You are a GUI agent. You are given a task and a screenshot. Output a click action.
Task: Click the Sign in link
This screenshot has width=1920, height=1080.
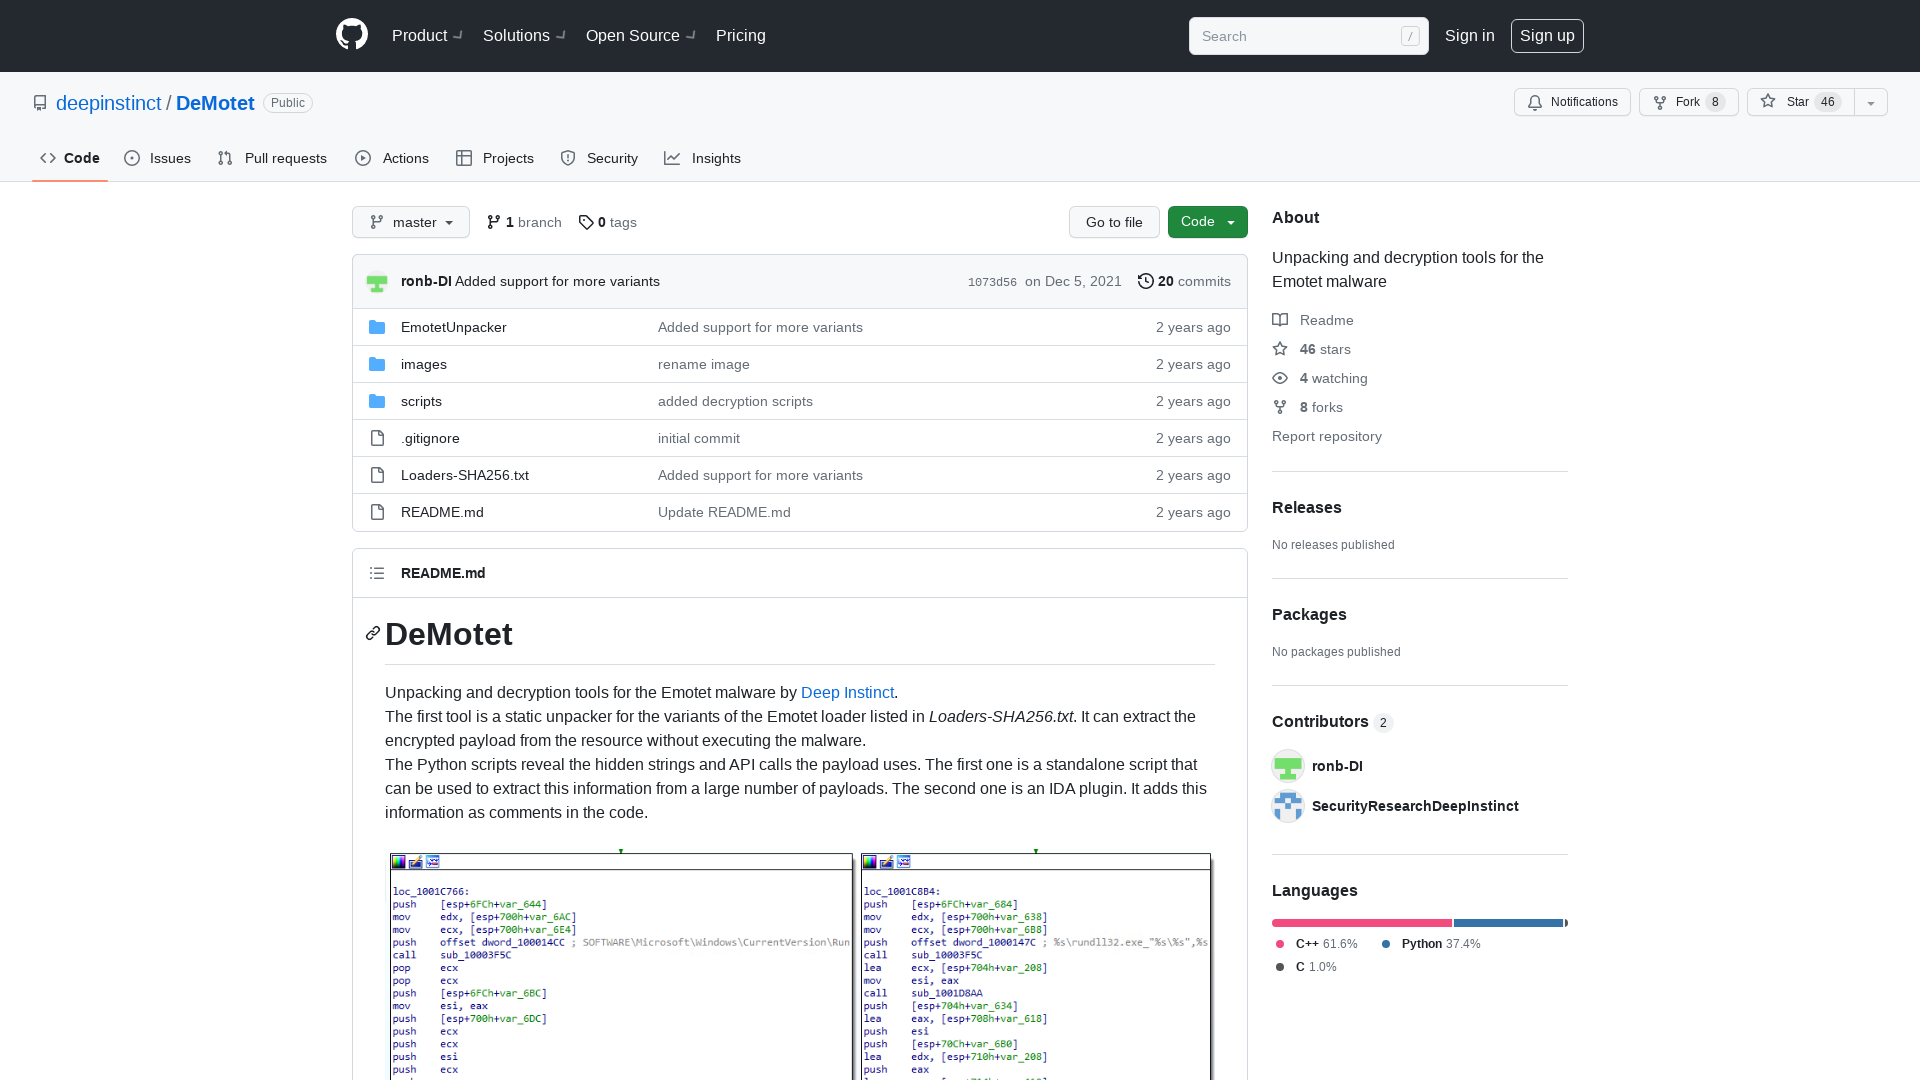[1469, 35]
